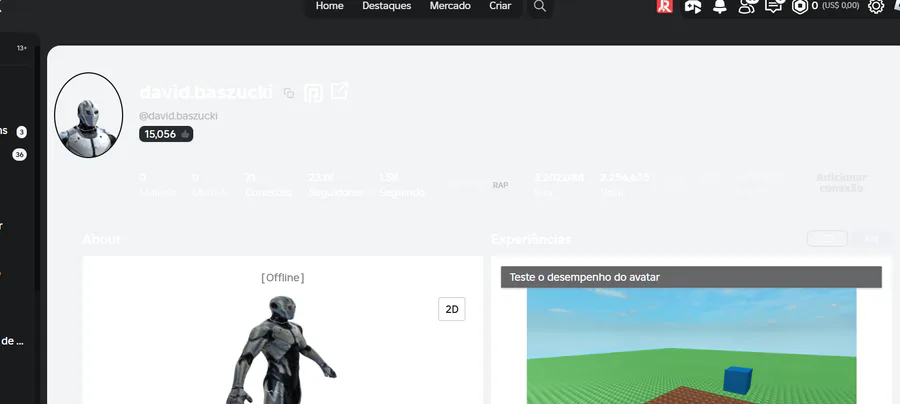Open Criar in top navigation
Screen dimensions: 900x404
(500, 6)
